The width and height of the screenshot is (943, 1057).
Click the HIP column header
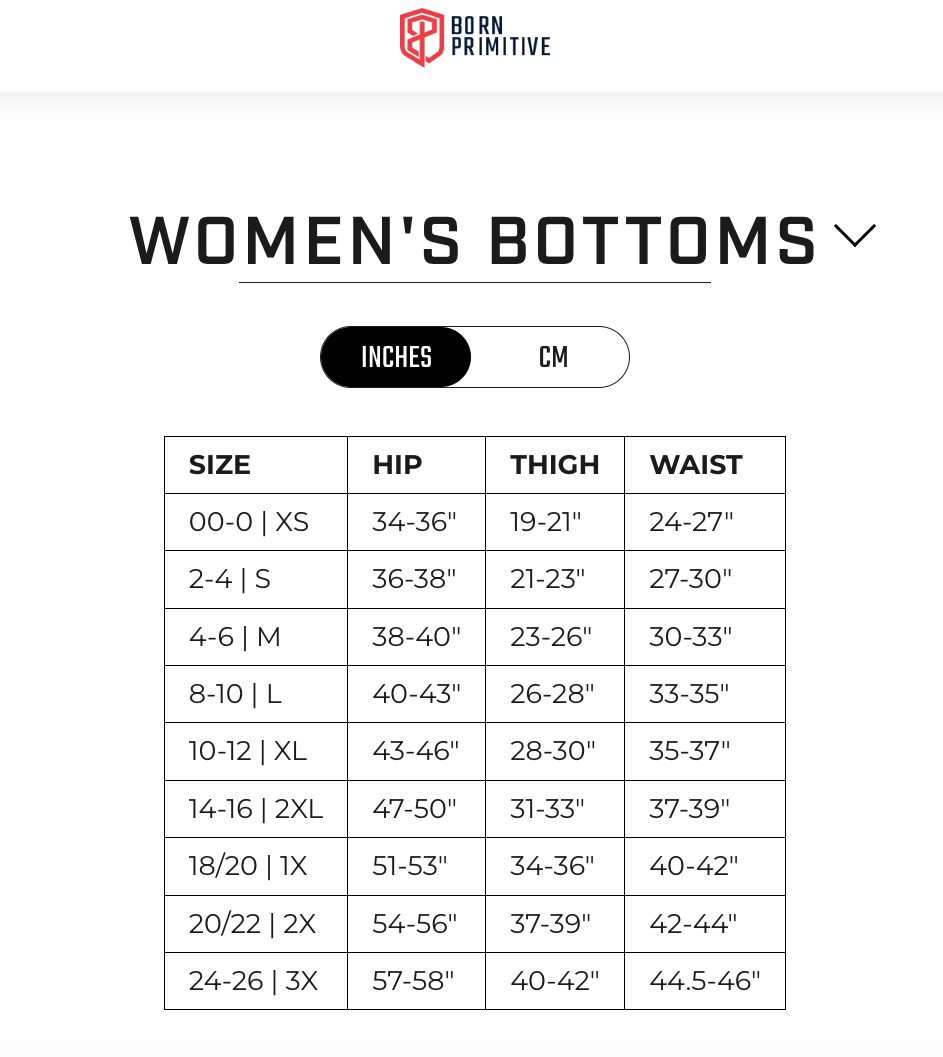pyautogui.click(x=397, y=465)
